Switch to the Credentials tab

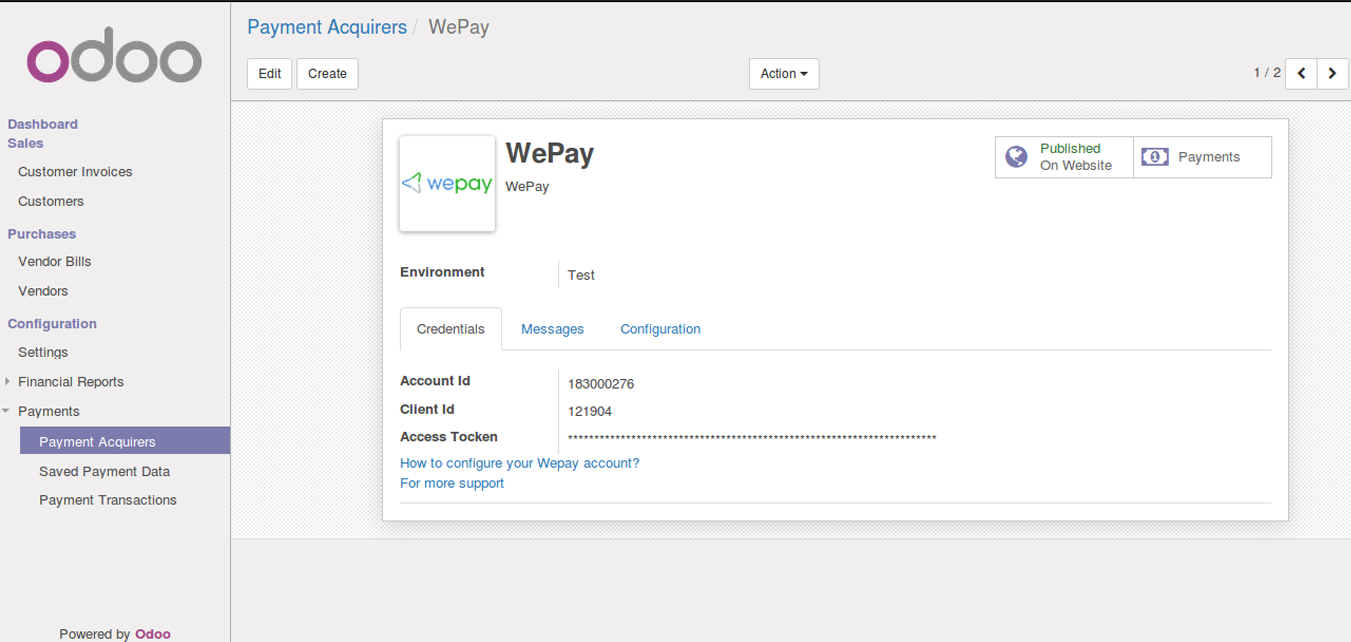[x=451, y=329]
